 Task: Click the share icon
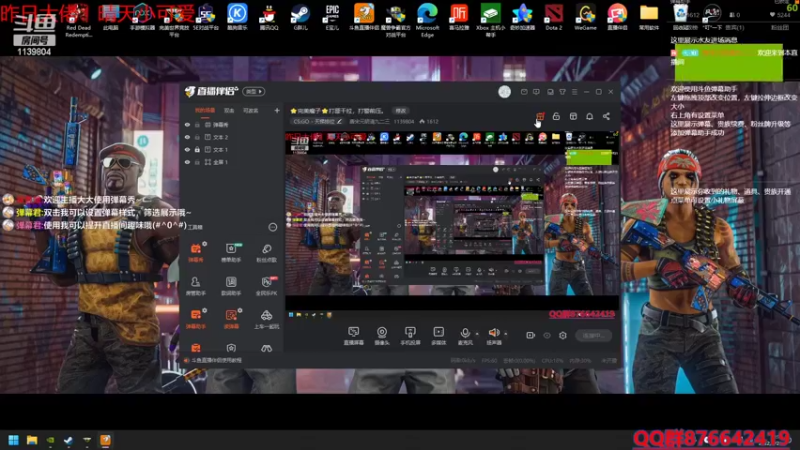(x=606, y=116)
